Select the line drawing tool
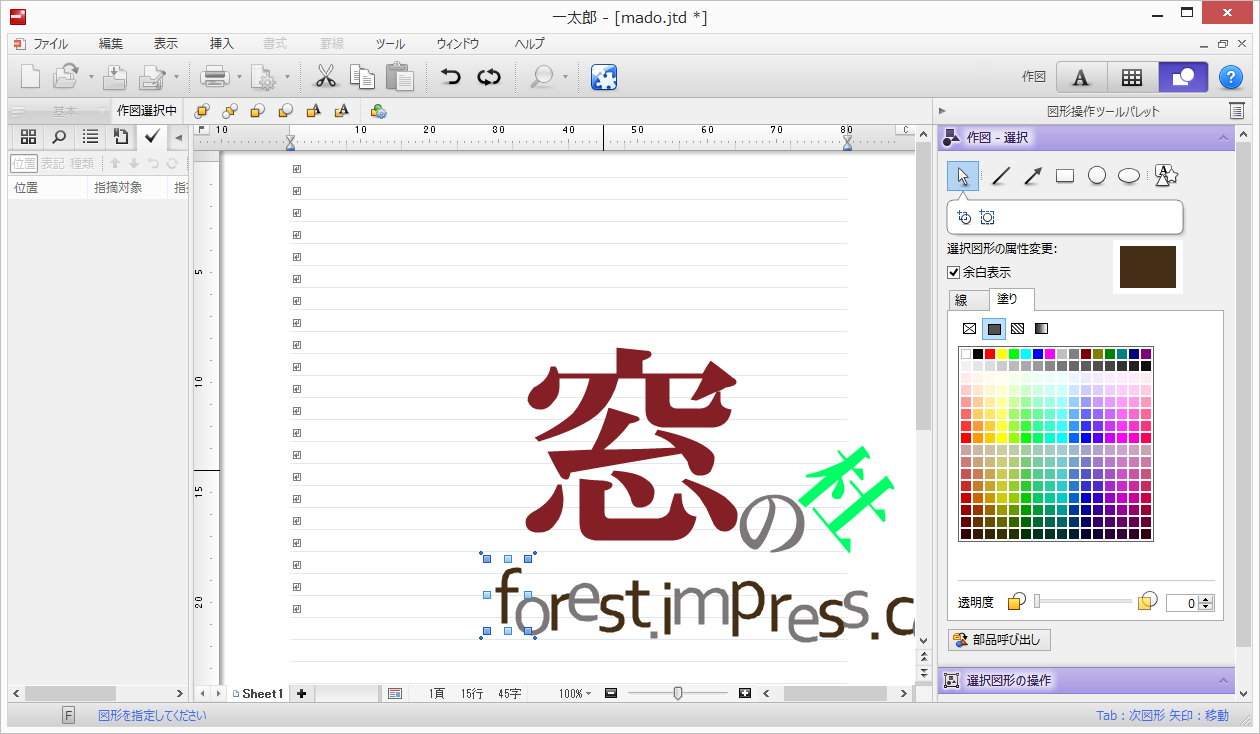The image size is (1260, 734). 1001,176
